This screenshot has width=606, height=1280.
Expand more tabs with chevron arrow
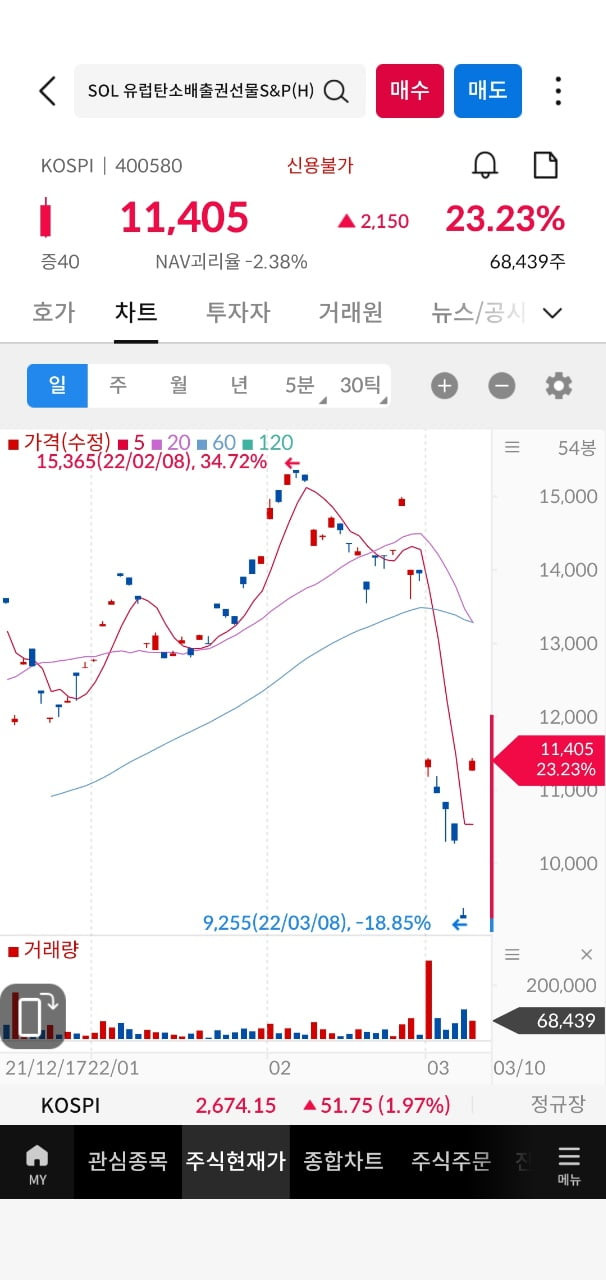552,313
